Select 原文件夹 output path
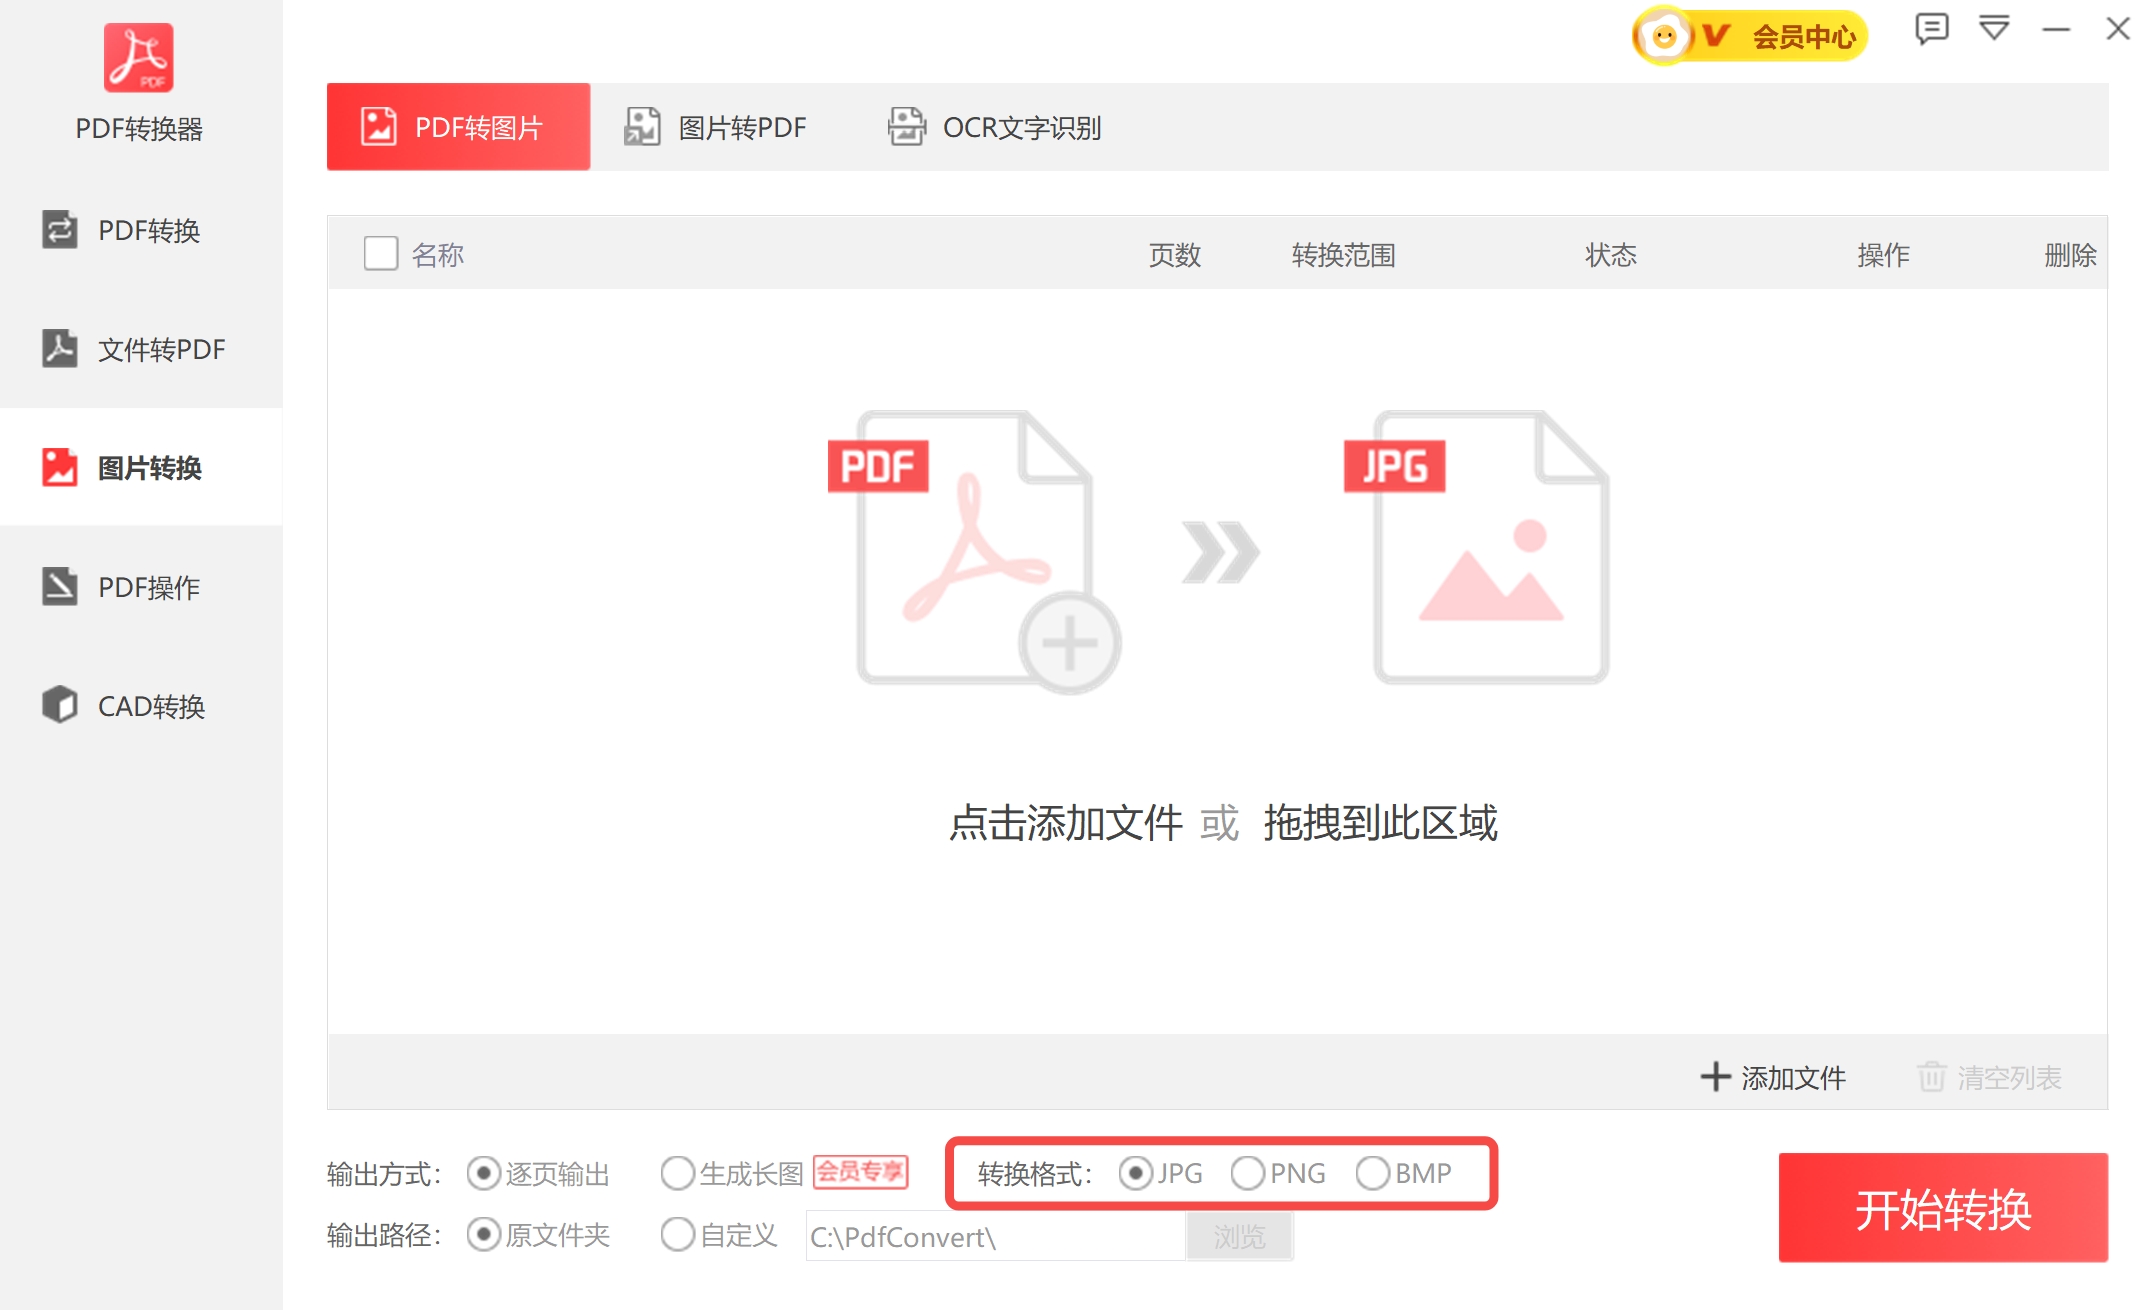Image resolution: width=2150 pixels, height=1310 pixels. (539, 1235)
